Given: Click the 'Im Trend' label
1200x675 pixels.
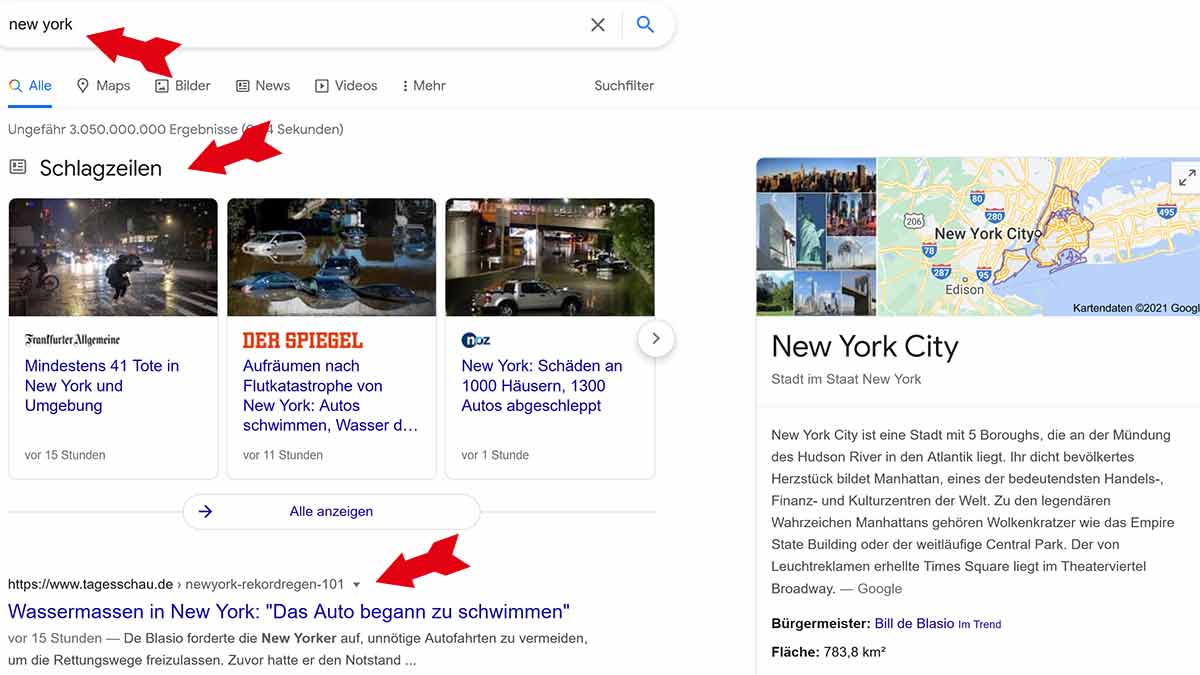Looking at the screenshot, I should point(980,624).
